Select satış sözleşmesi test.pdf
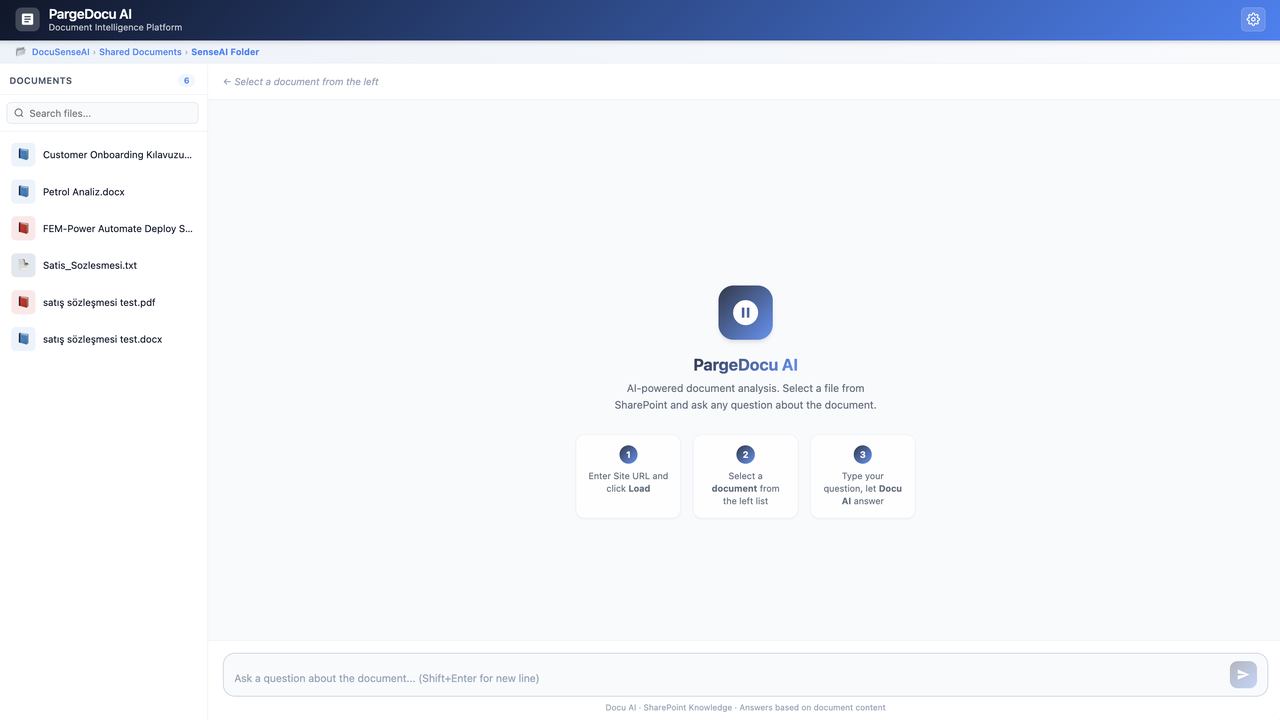Screen dimensions: 1280x720 click(104, 302)
